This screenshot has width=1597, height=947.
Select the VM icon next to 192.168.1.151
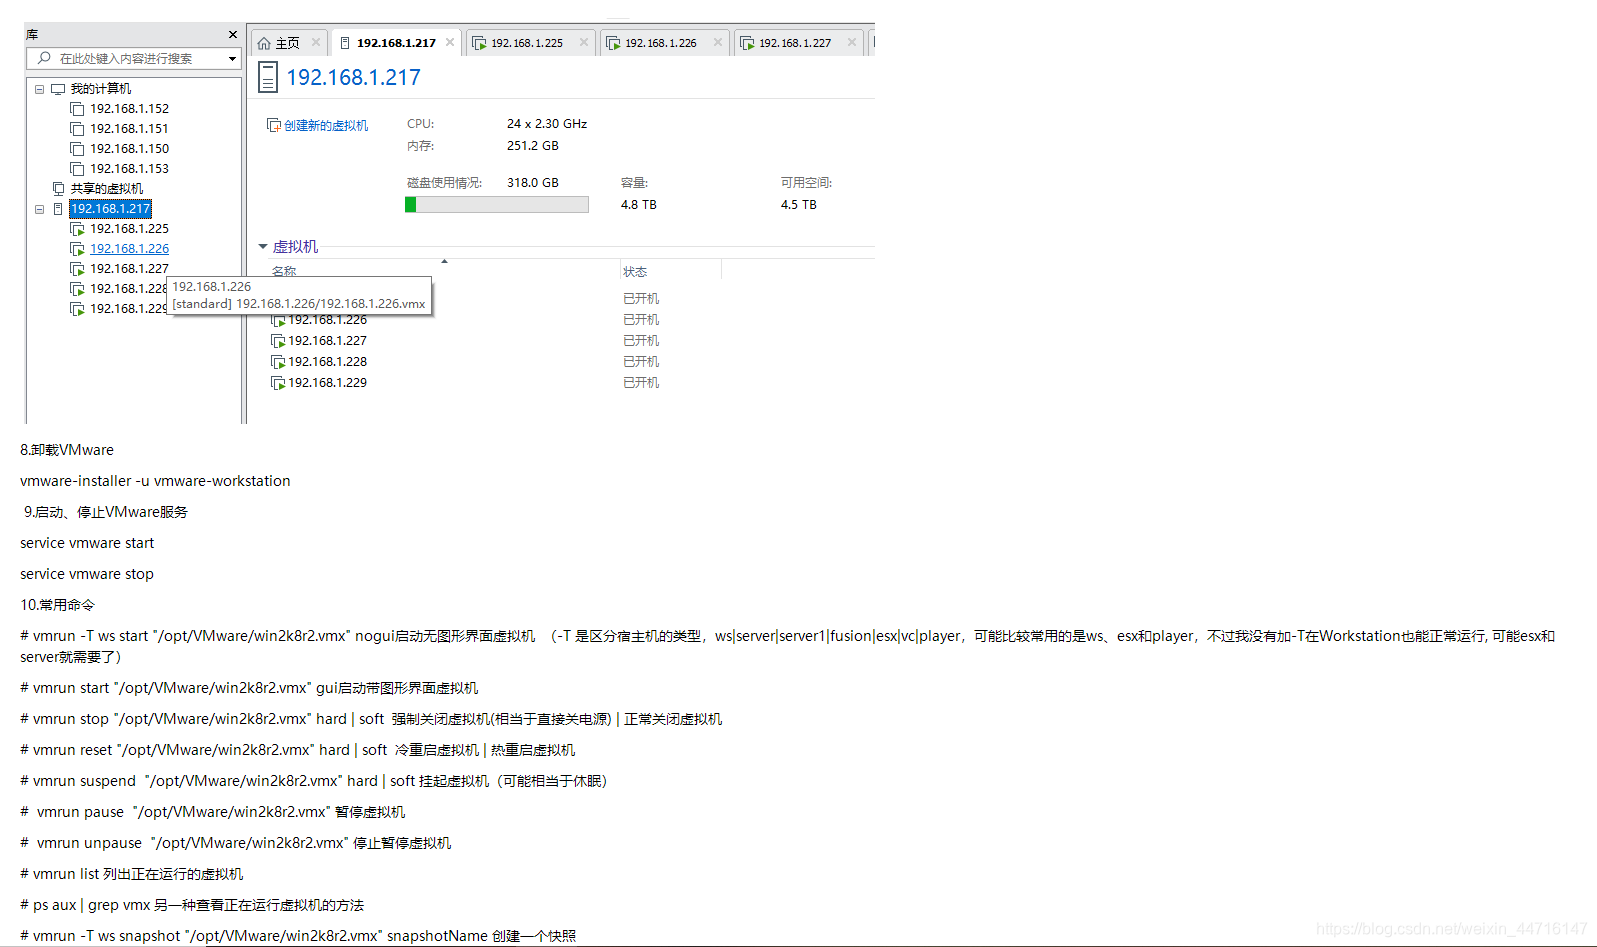coord(77,129)
